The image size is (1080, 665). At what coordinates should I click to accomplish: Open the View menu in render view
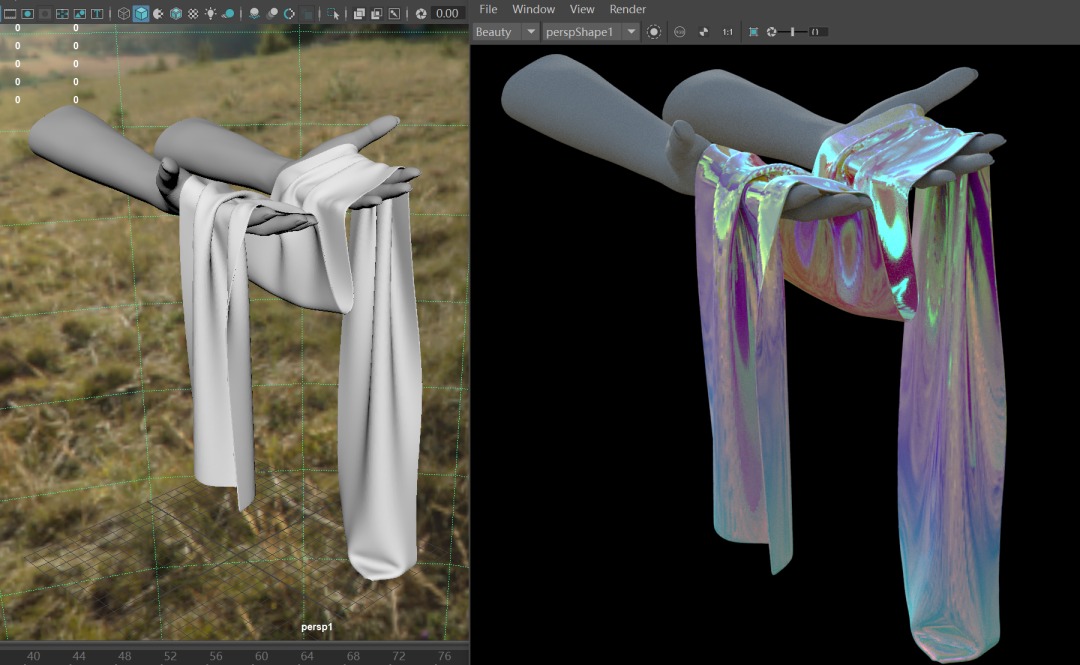(x=582, y=9)
